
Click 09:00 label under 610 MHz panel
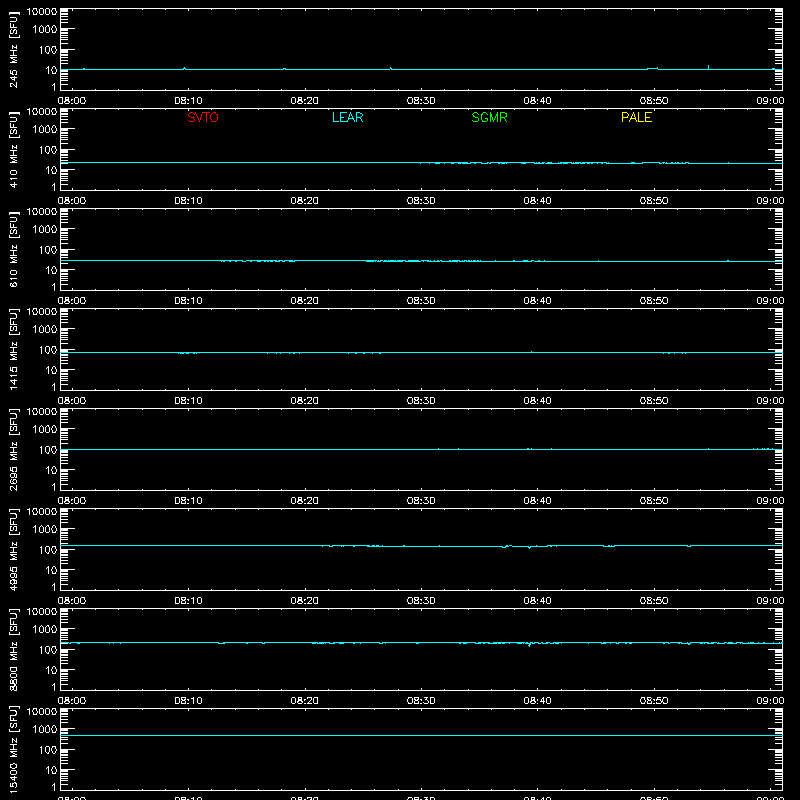pyautogui.click(x=770, y=301)
